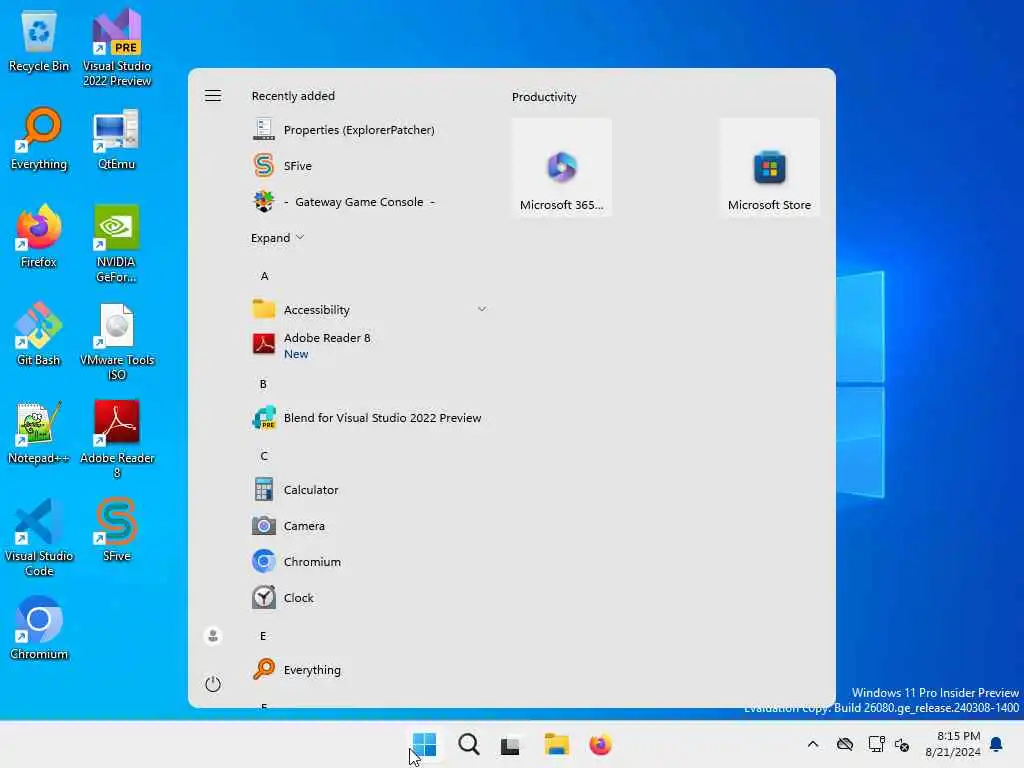The width and height of the screenshot is (1024, 768).
Task: Launch SFive from Recently added list
Action: [x=370, y=165]
